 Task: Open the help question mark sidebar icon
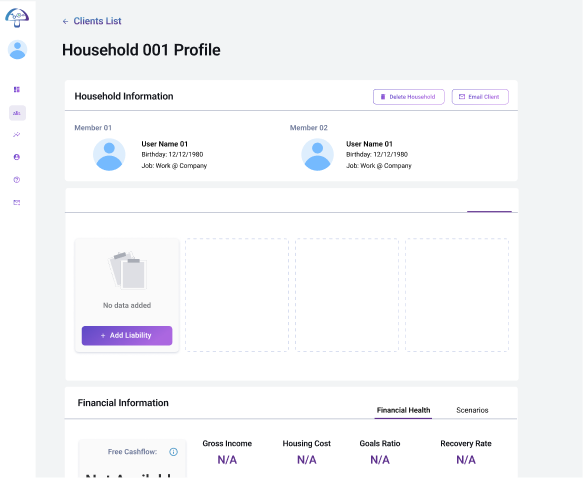point(17,180)
